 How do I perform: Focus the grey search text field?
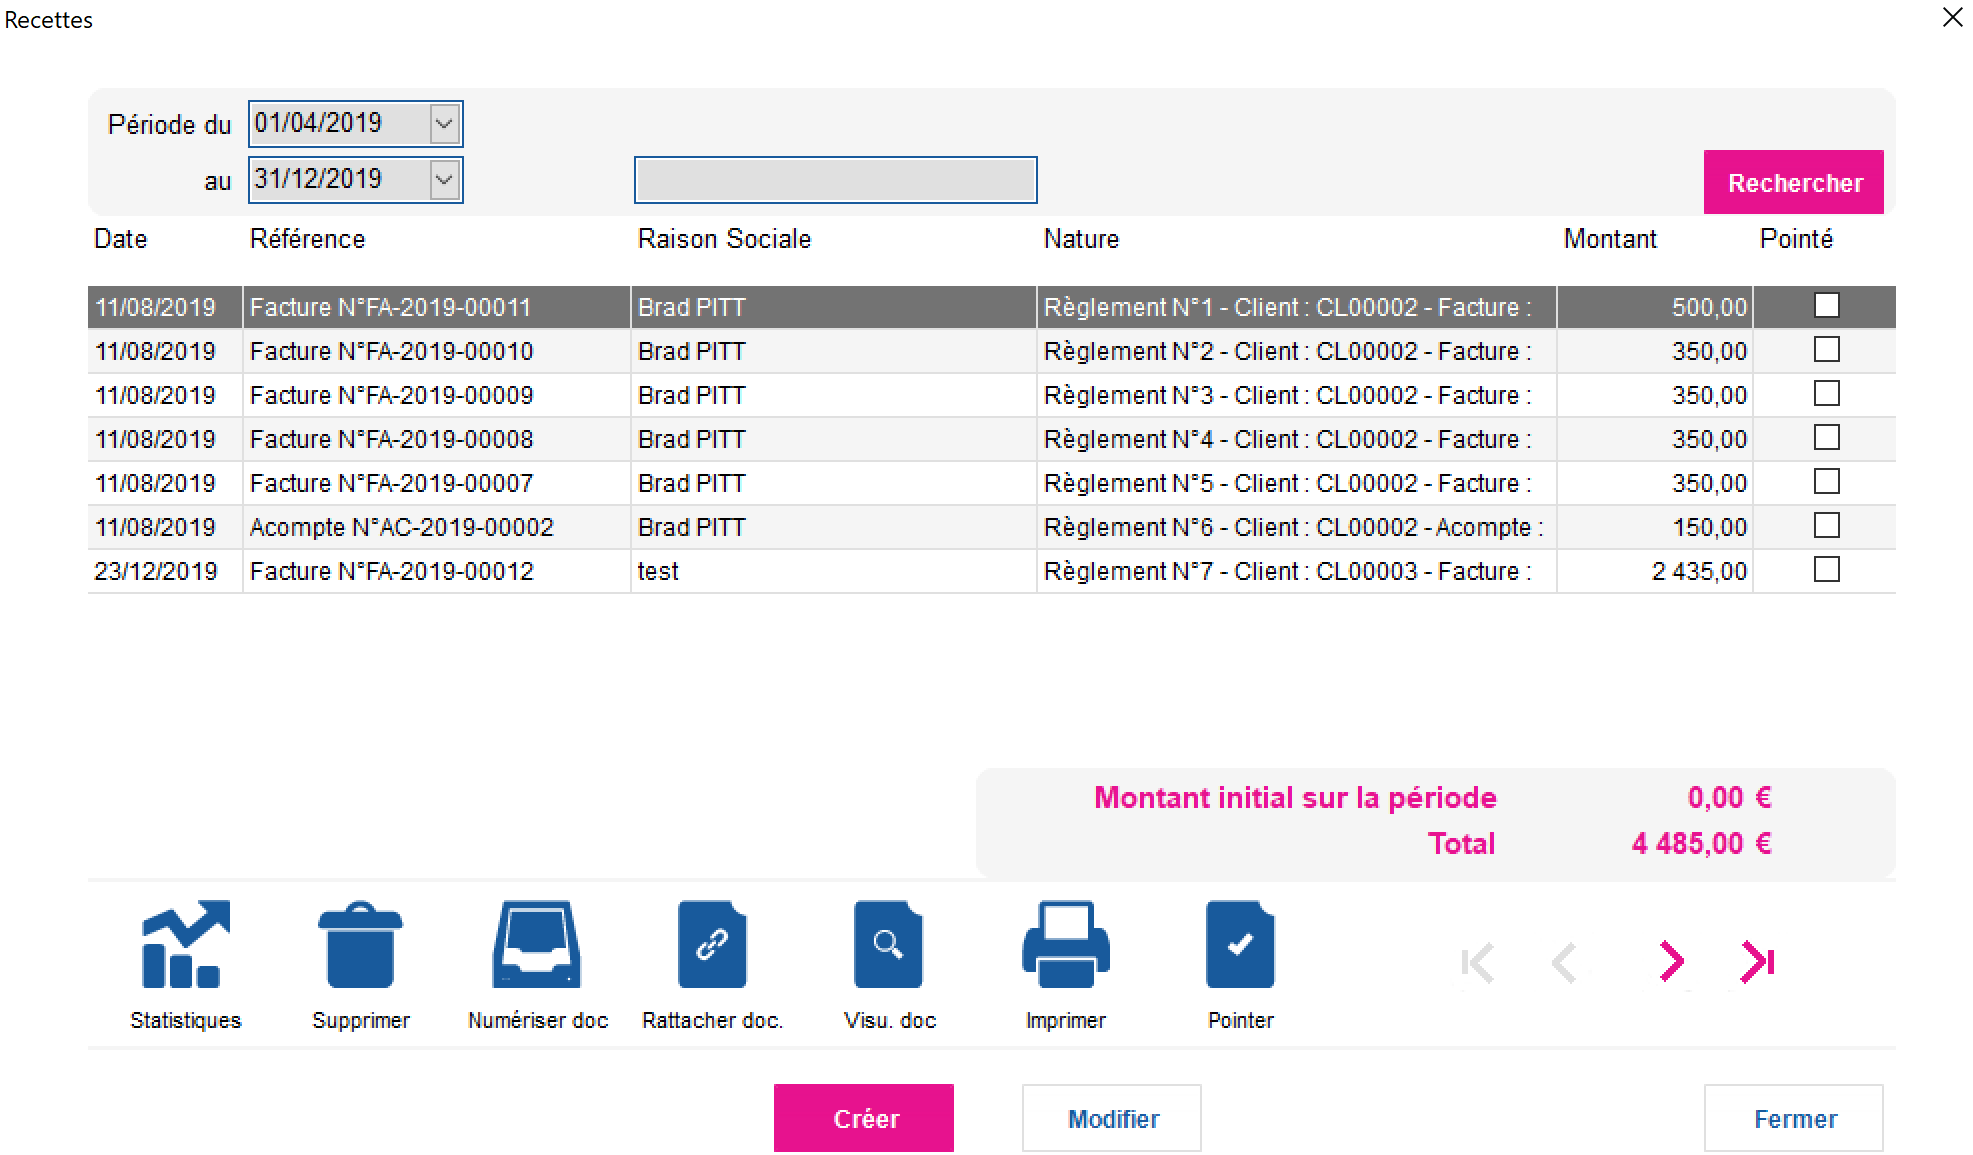click(x=835, y=180)
